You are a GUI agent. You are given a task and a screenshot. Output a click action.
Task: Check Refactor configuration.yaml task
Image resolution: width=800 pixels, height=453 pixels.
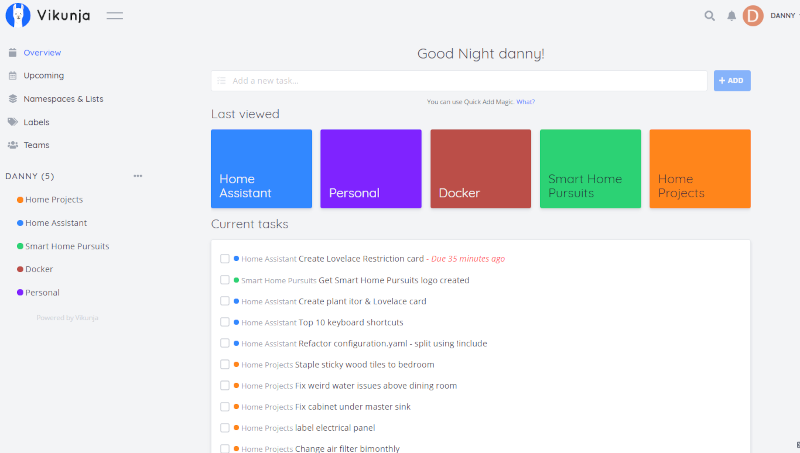[224, 343]
